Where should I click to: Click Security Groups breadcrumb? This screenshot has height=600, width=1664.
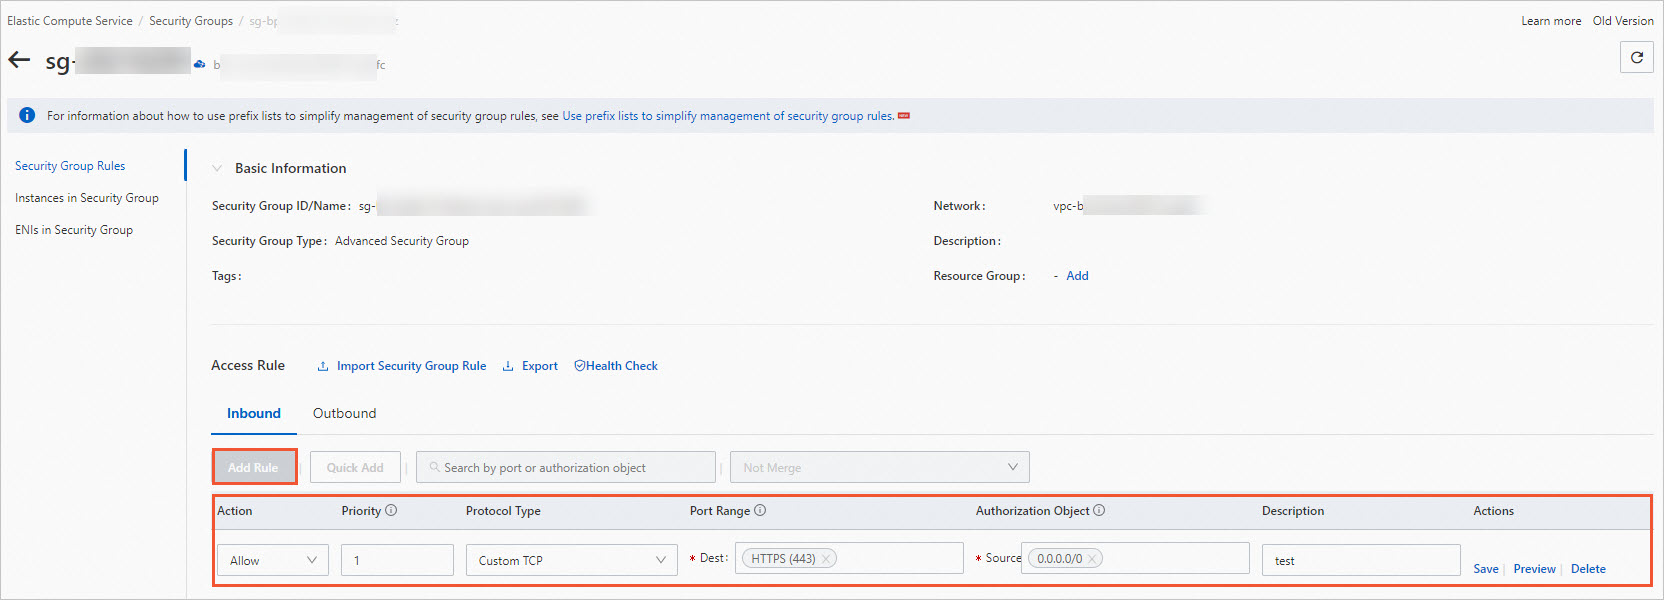191,21
